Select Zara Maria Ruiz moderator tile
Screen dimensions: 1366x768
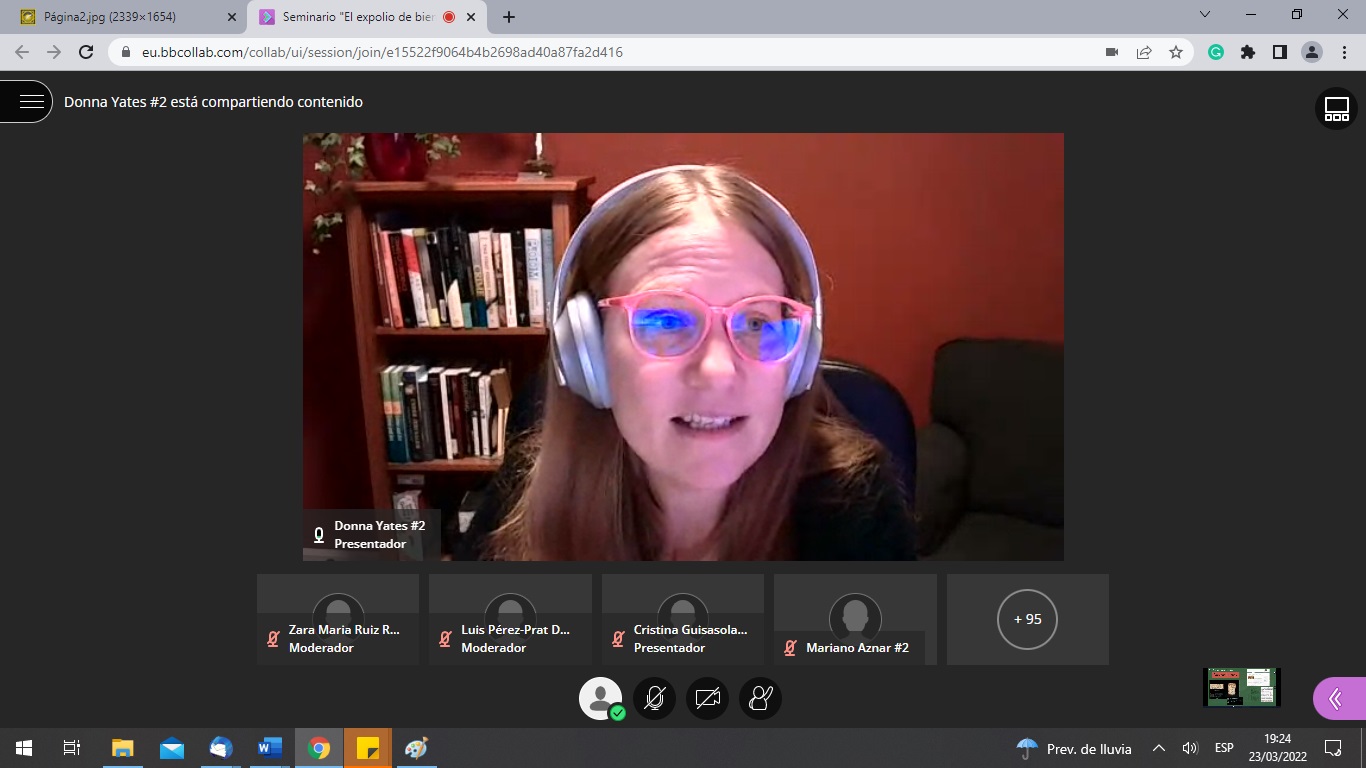pyautogui.click(x=338, y=620)
